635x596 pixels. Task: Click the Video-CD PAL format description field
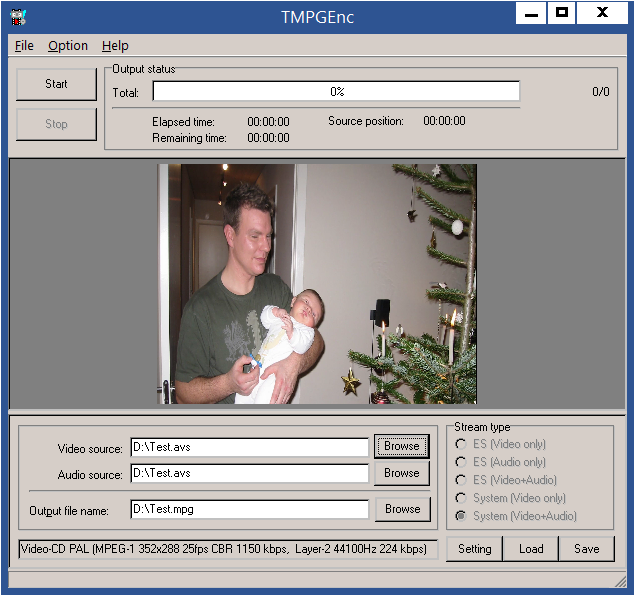228,549
